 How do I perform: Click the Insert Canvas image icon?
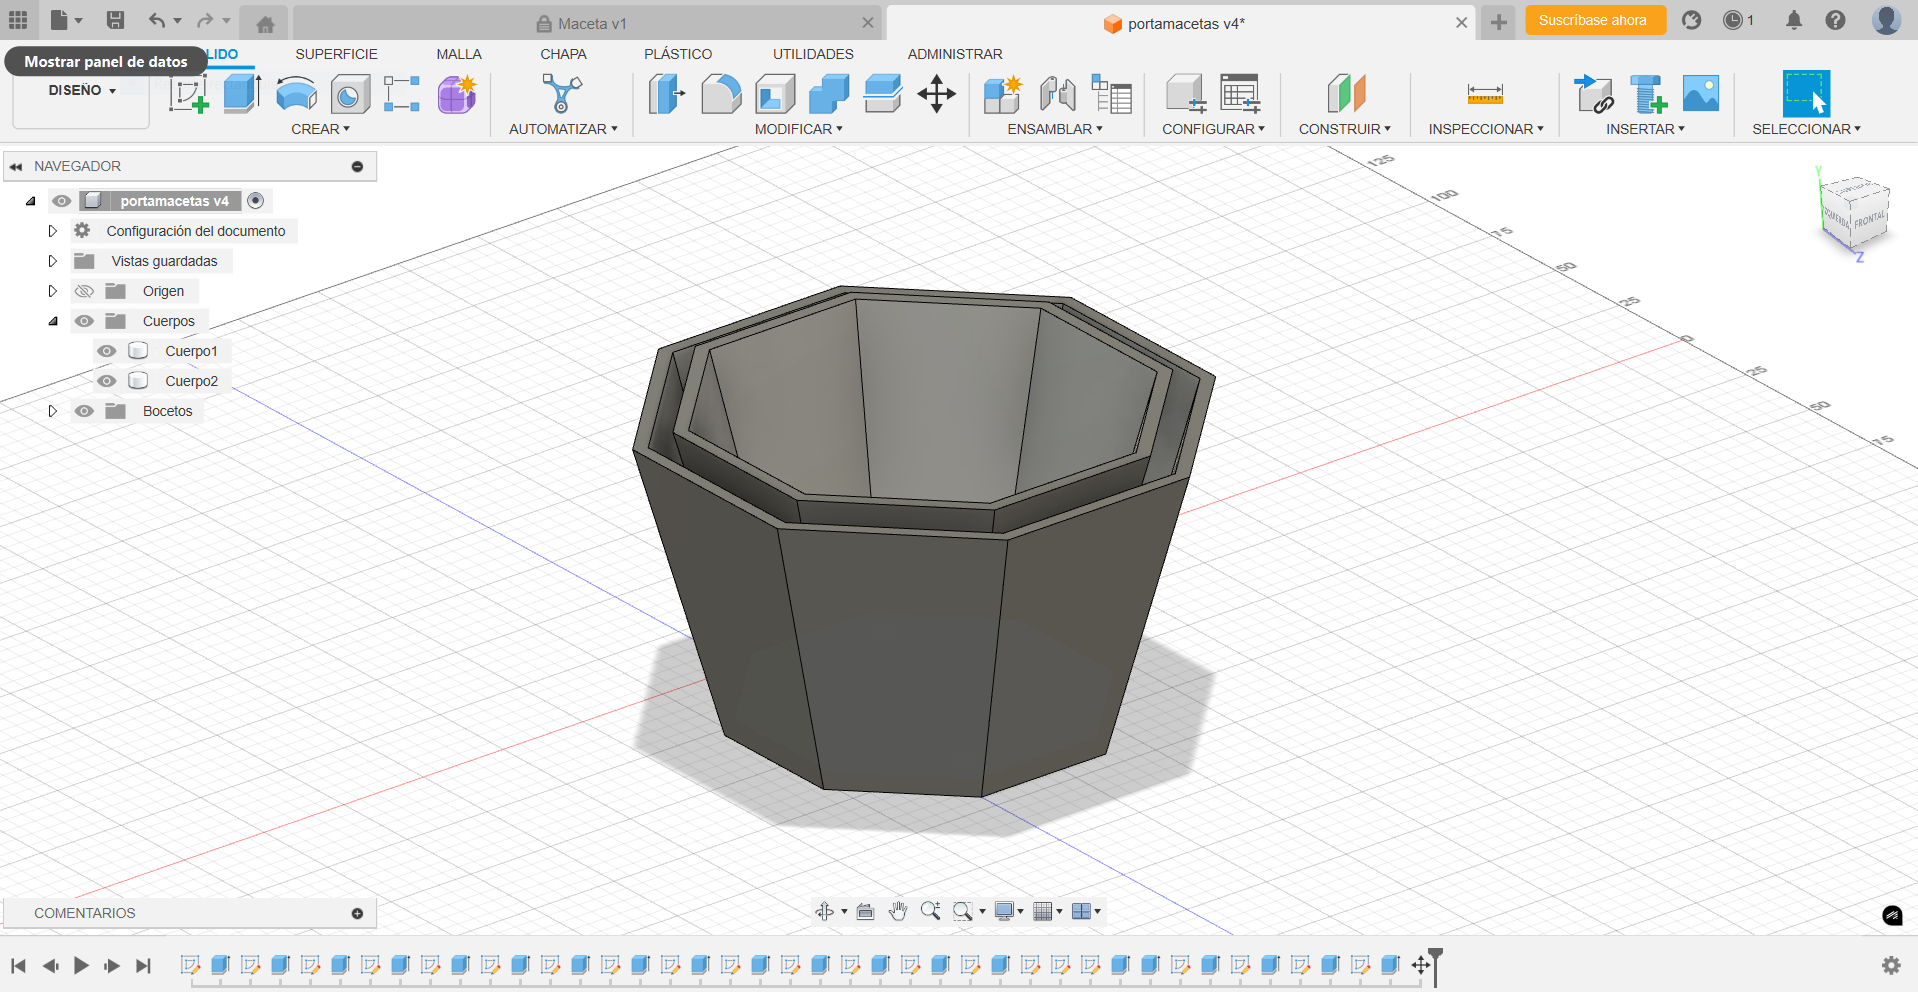click(x=1701, y=94)
